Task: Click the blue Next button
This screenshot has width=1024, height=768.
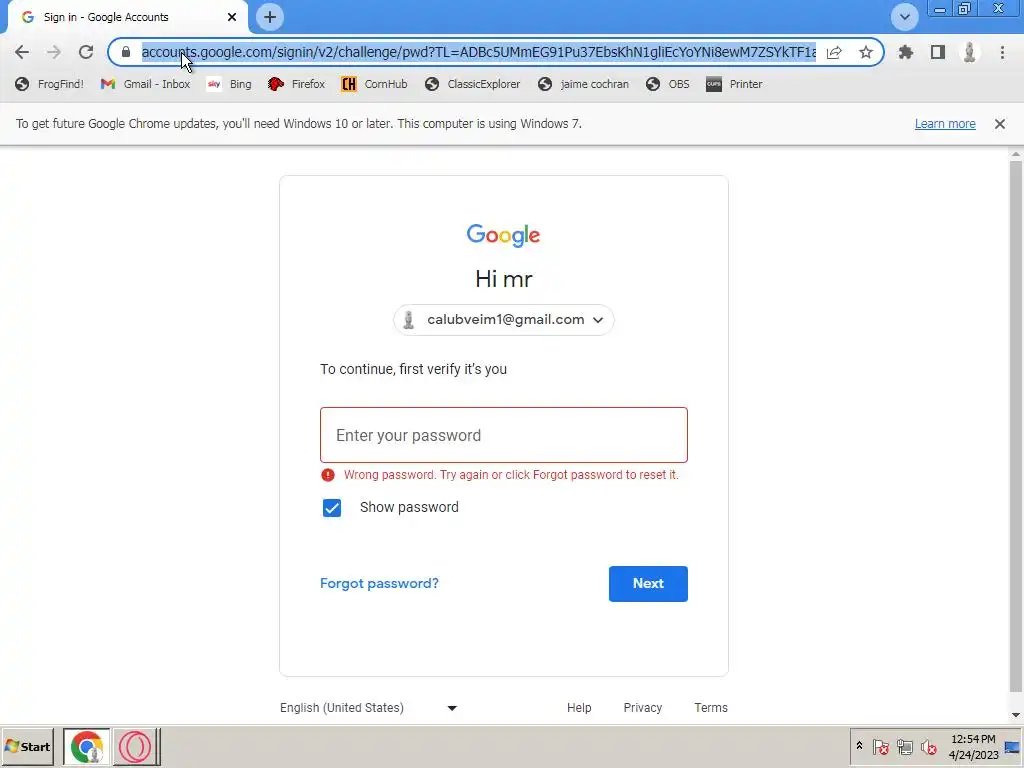Action: tap(648, 584)
